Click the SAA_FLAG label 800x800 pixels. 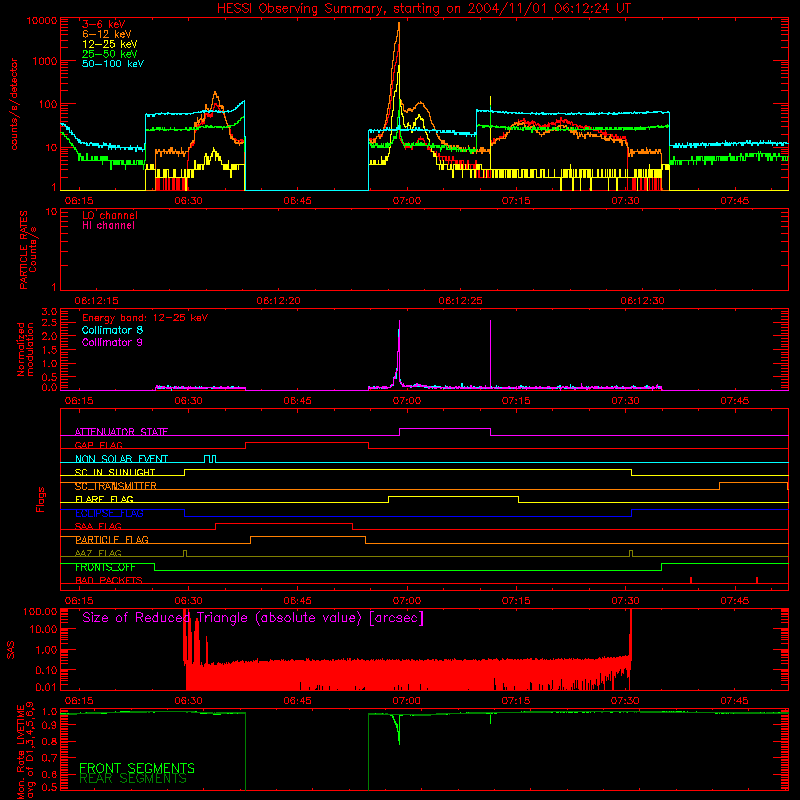click(x=98, y=526)
